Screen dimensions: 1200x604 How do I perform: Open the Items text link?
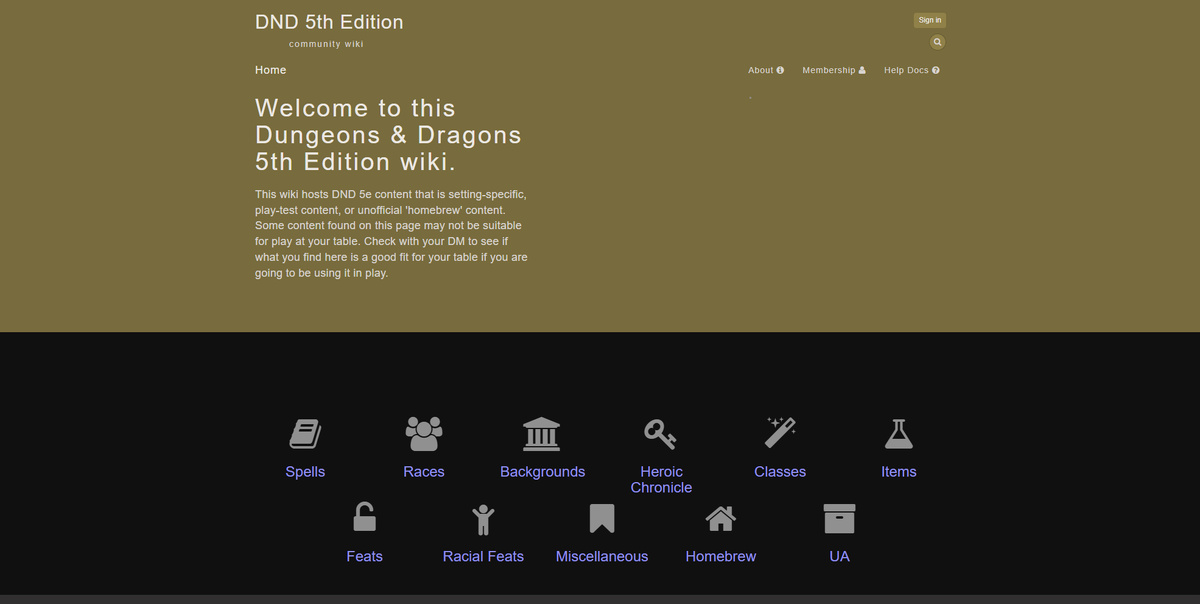click(x=899, y=472)
